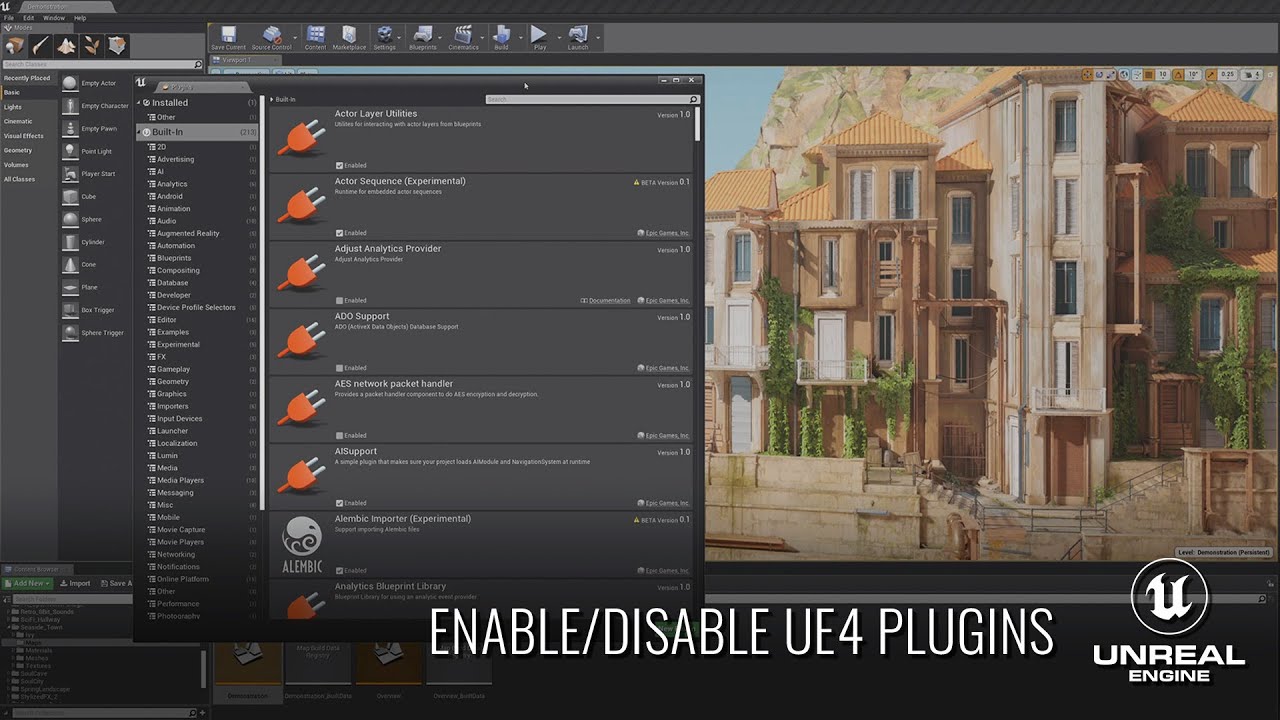Click the Launch toolbar icon

(x=577, y=35)
